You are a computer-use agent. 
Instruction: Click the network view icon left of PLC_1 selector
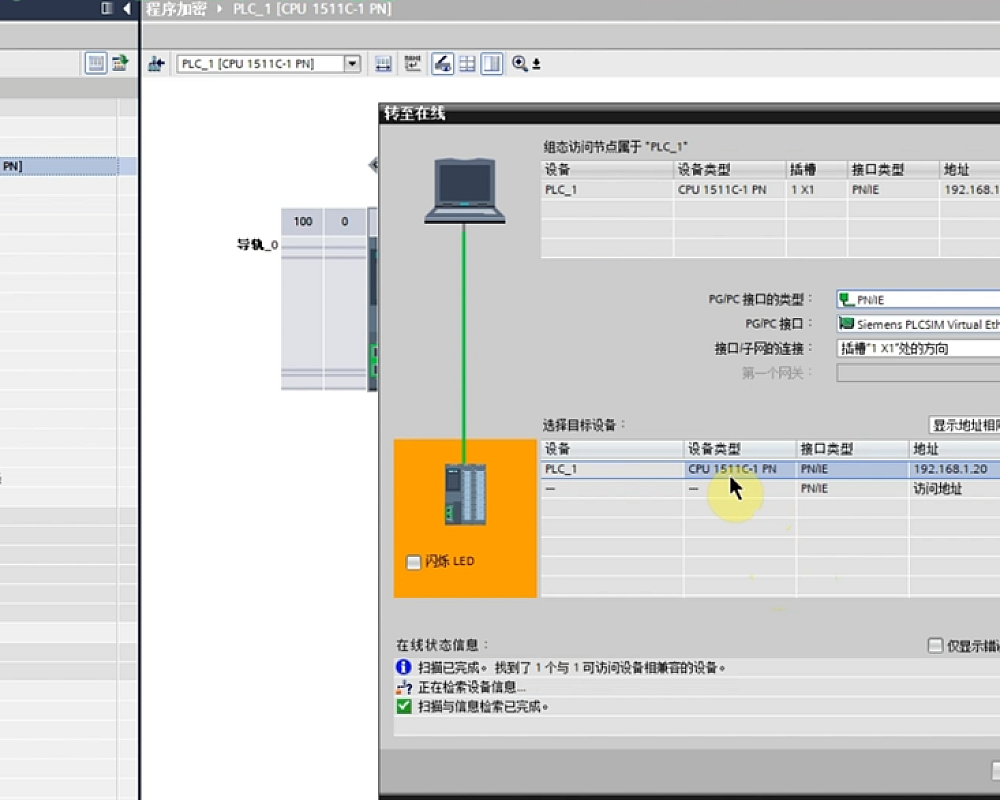pos(156,64)
